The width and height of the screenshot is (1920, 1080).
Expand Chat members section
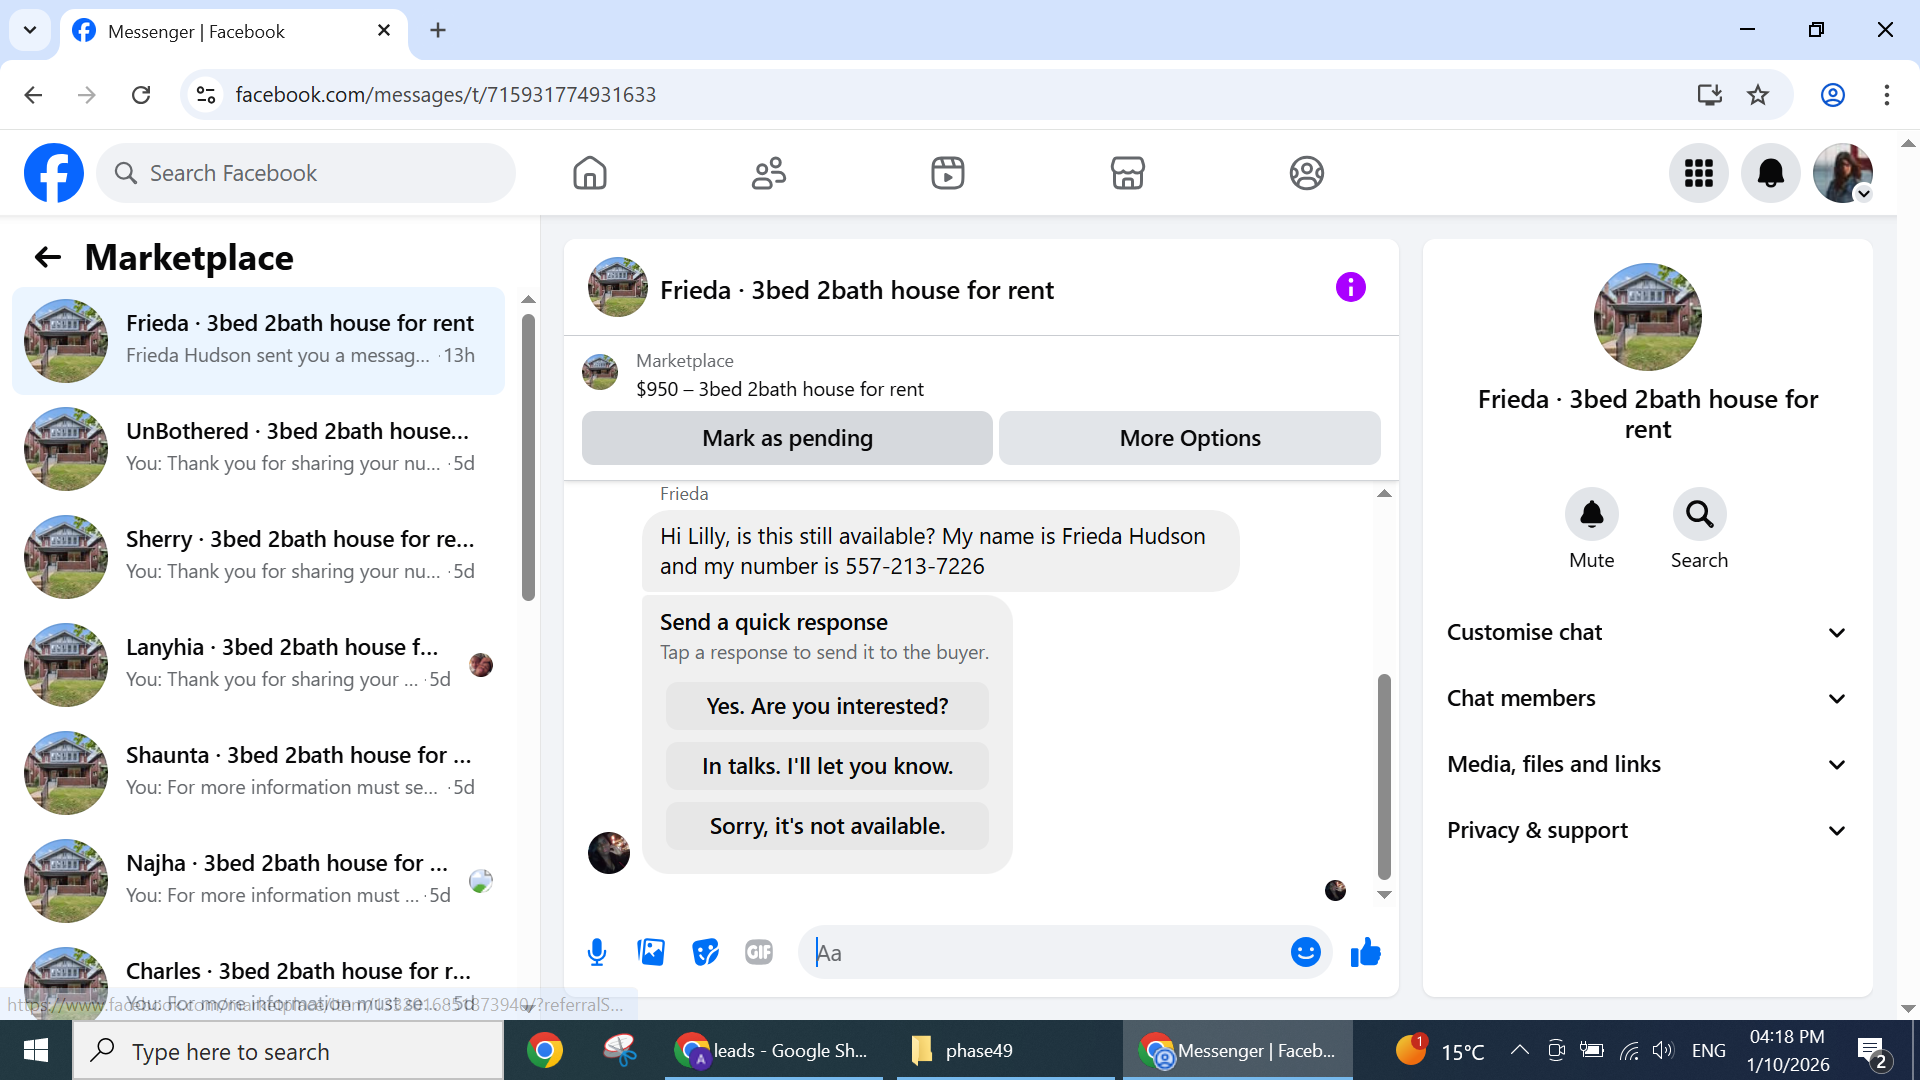coord(1647,699)
